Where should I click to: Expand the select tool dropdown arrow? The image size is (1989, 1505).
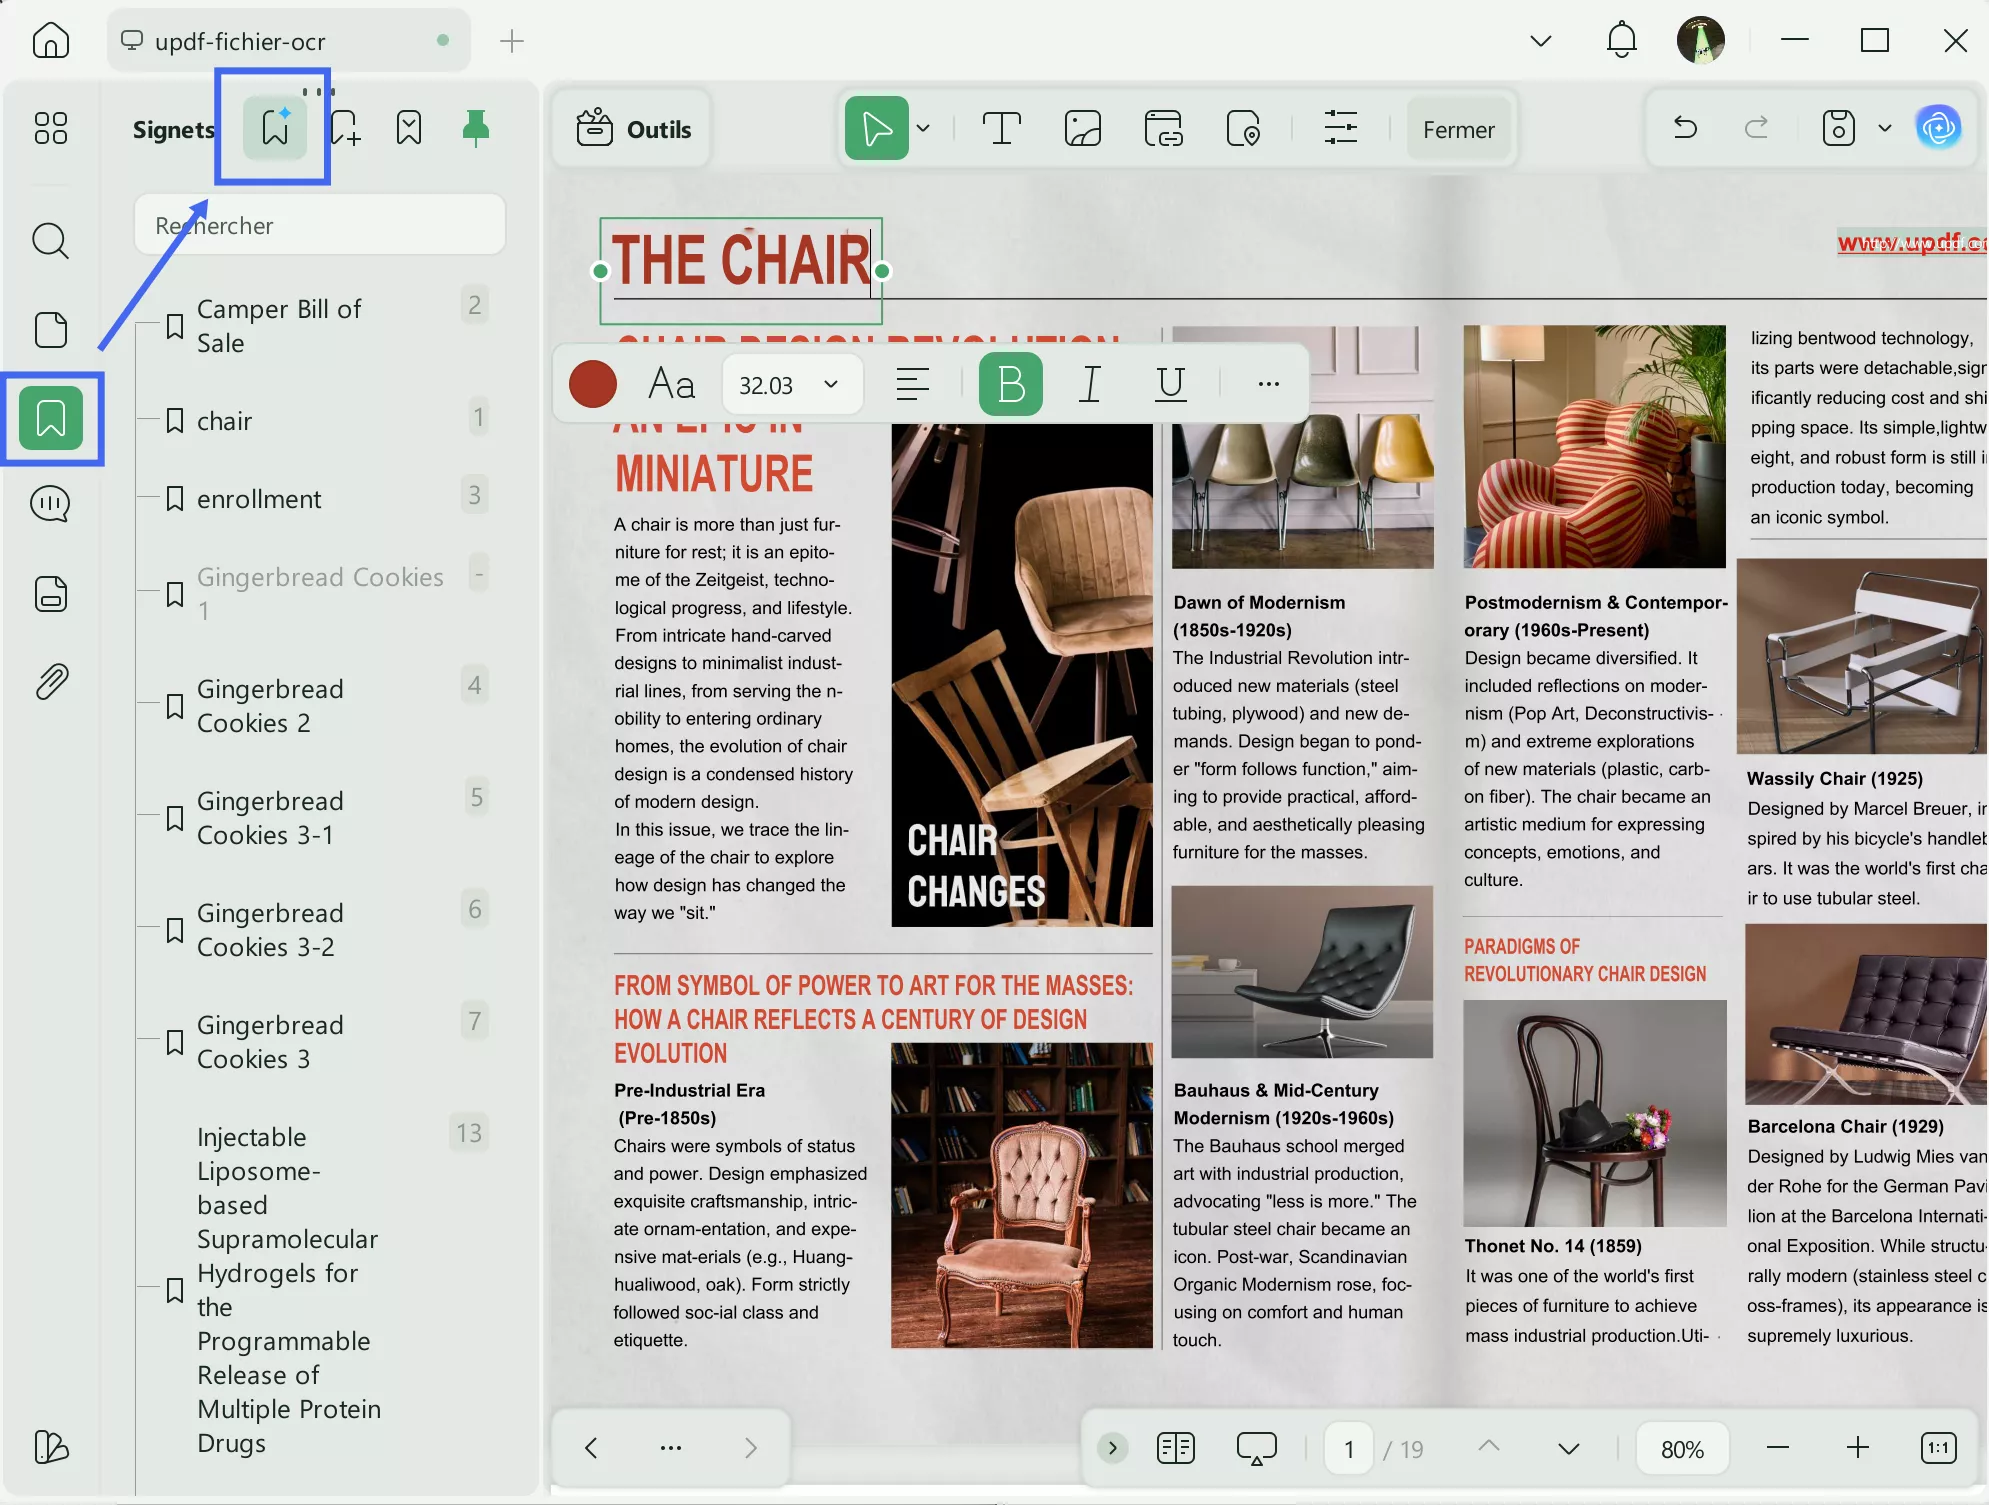[x=923, y=128]
